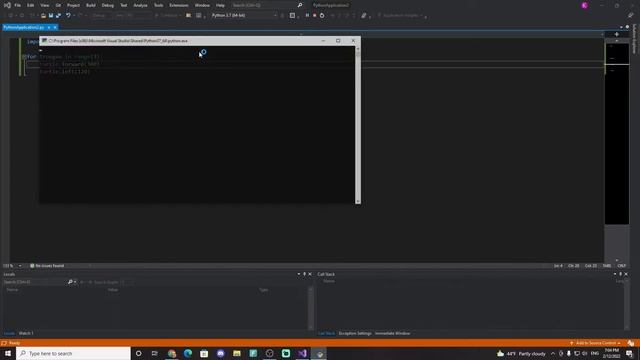Open the editor zoom percentage dropdown
The height and width of the screenshot is (360, 640).
click(x=20, y=266)
